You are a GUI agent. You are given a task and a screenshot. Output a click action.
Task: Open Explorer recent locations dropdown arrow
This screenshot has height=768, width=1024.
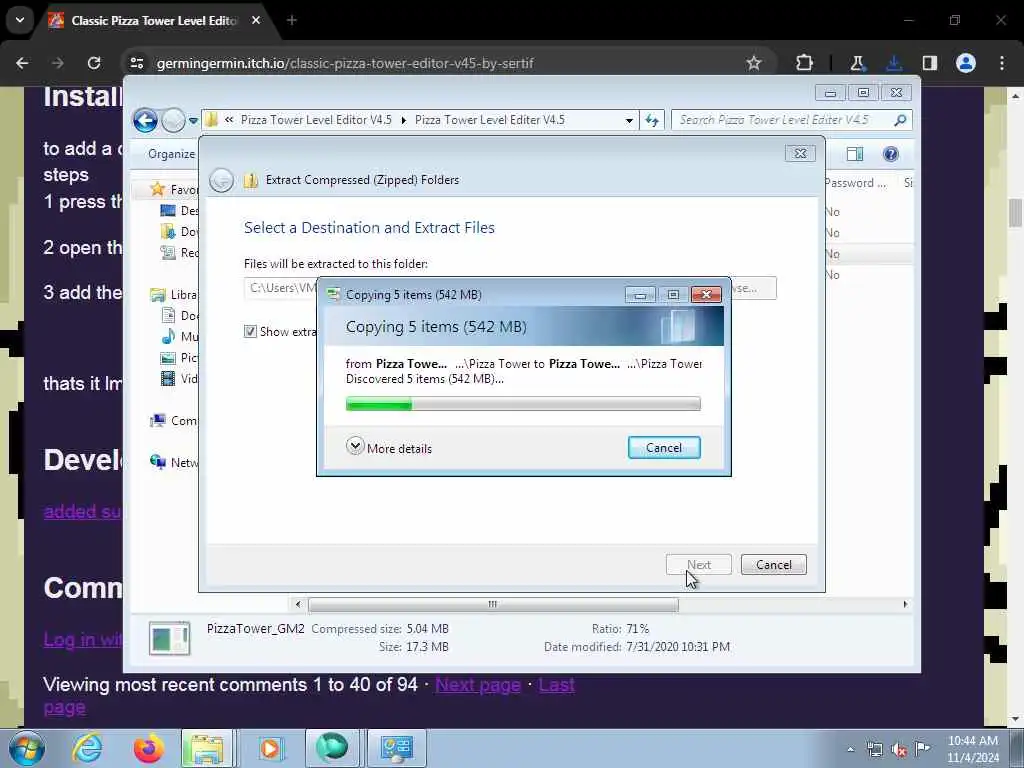pyautogui.click(x=193, y=121)
